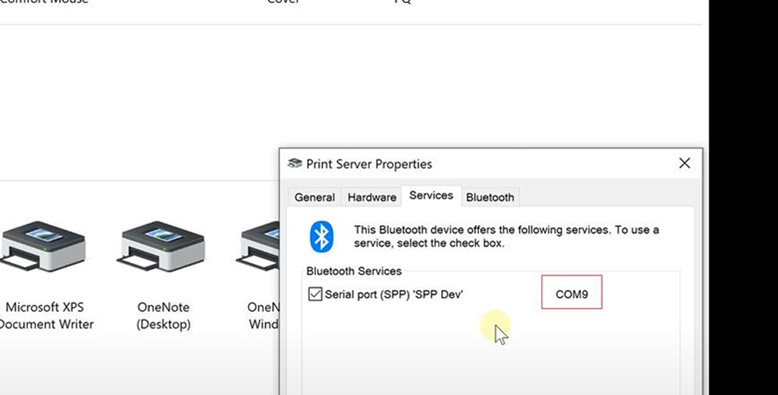Click the Bluetooth Services group heading
Viewport: 778px width, 395px height.
354,271
